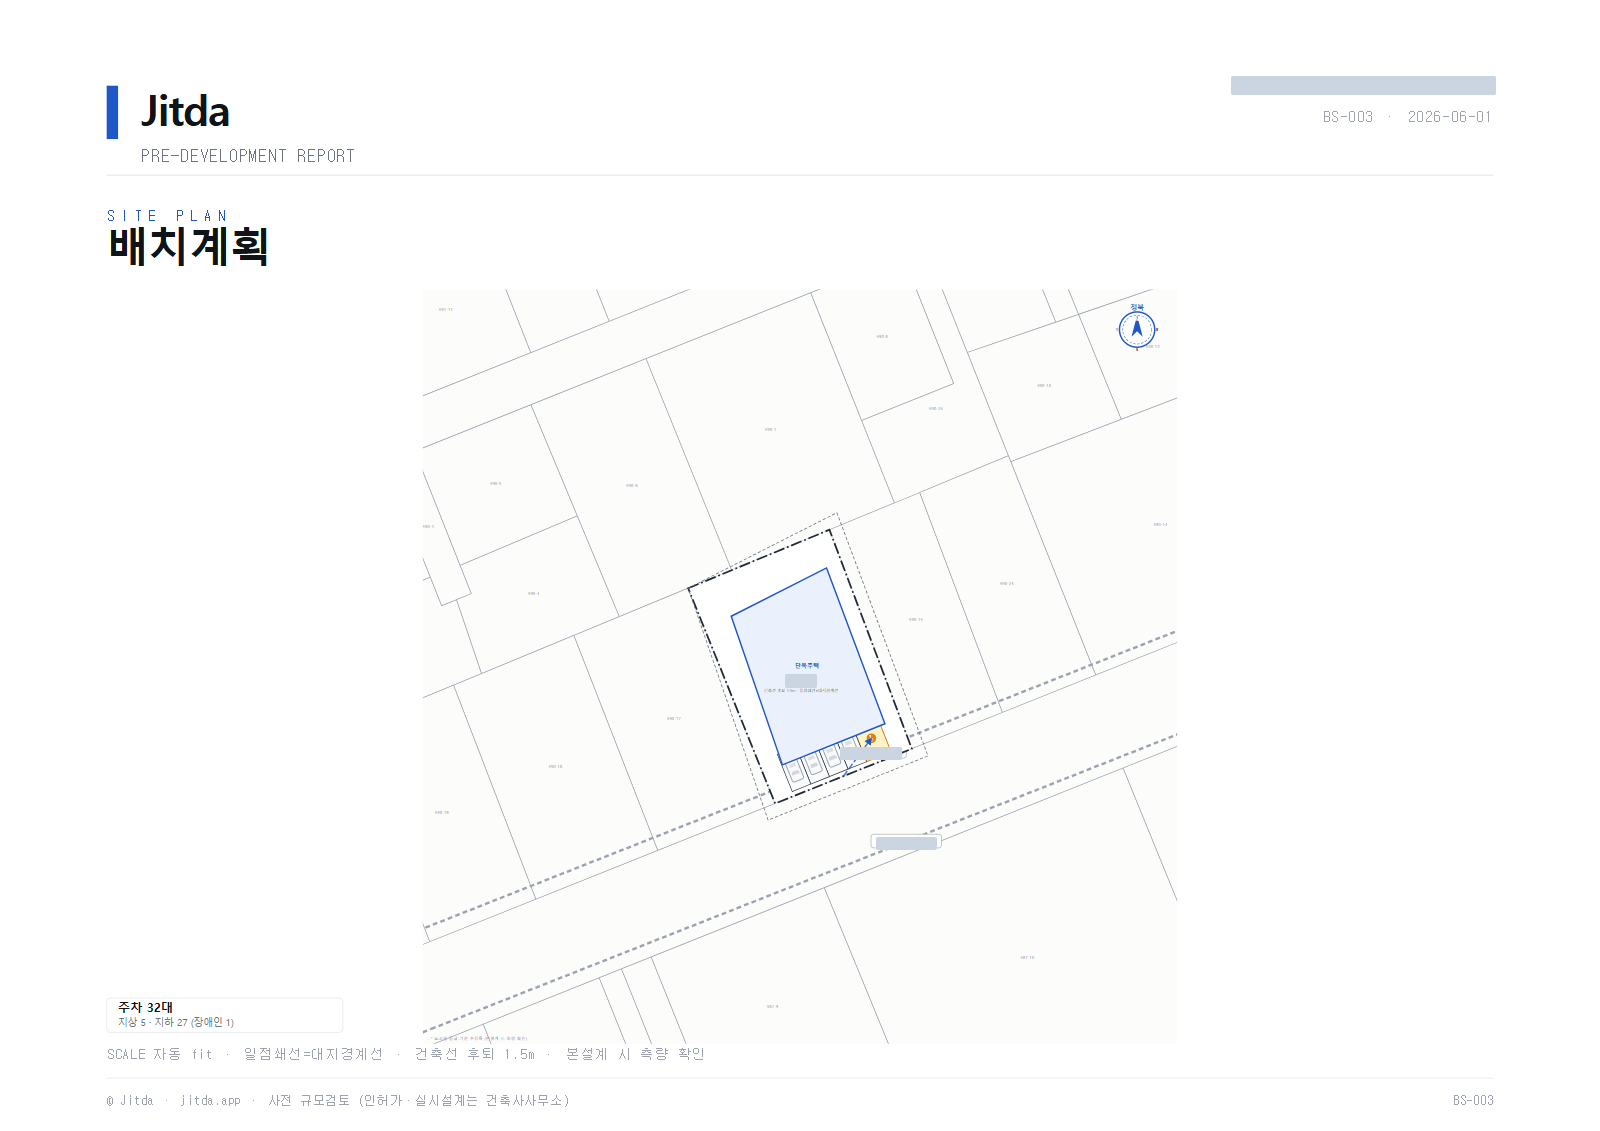The height and width of the screenshot is (1131, 1600).
Task: Select the orange disabled parking stall icon
Action: pyautogui.click(x=871, y=738)
